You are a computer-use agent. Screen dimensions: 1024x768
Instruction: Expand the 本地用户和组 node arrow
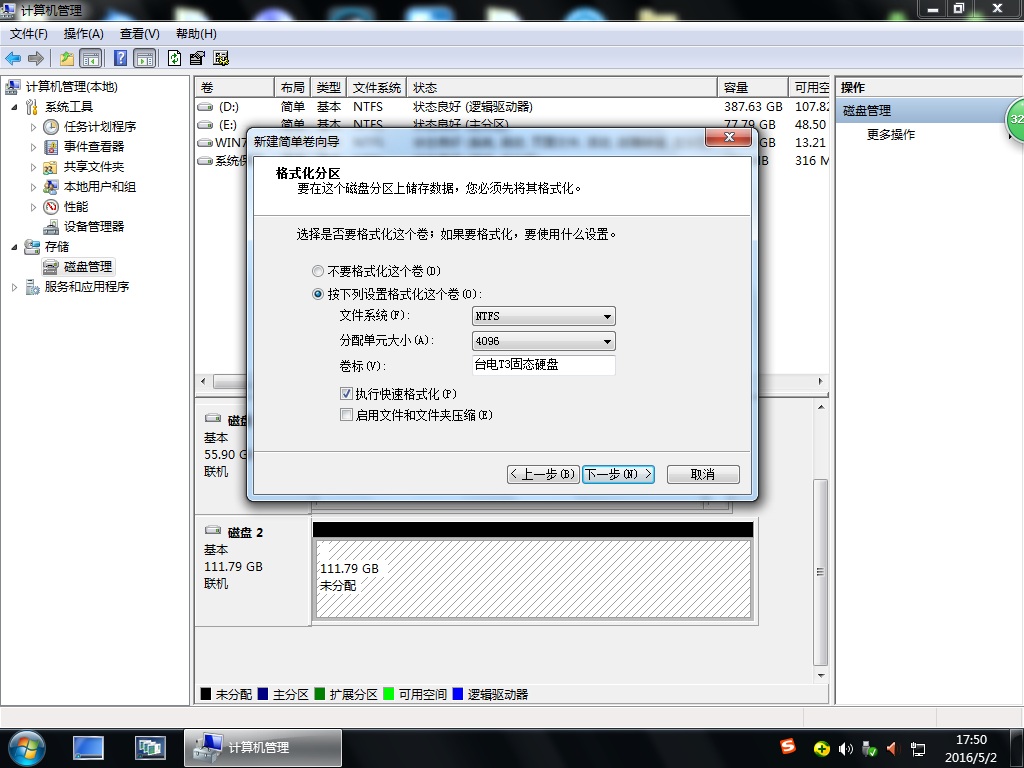coord(33,187)
